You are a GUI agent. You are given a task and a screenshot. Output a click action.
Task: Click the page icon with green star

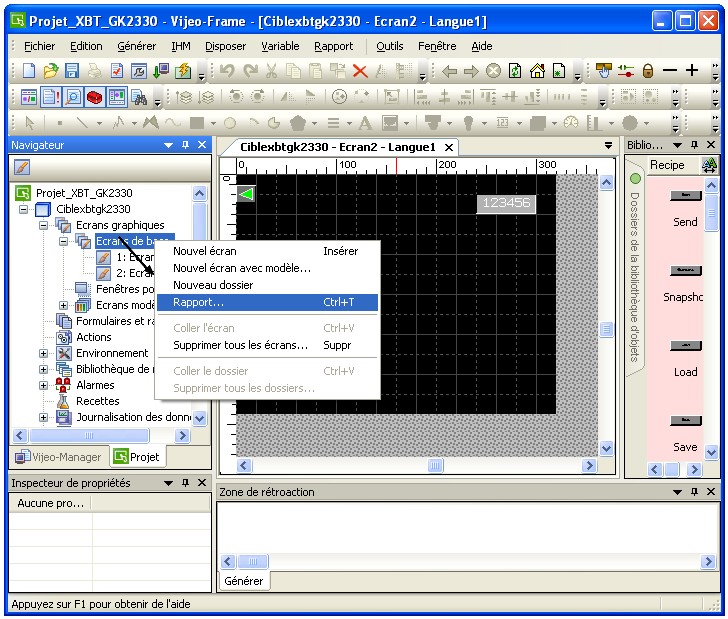click(x=559, y=71)
